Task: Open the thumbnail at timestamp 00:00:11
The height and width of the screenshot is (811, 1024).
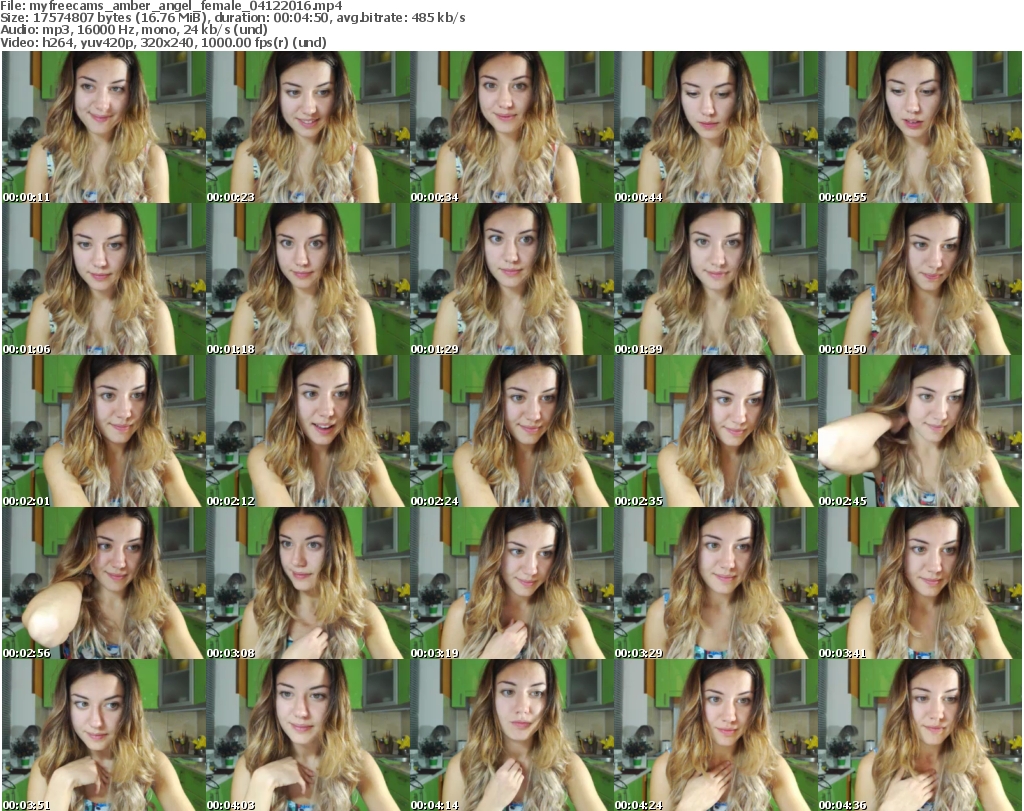Action: point(103,127)
